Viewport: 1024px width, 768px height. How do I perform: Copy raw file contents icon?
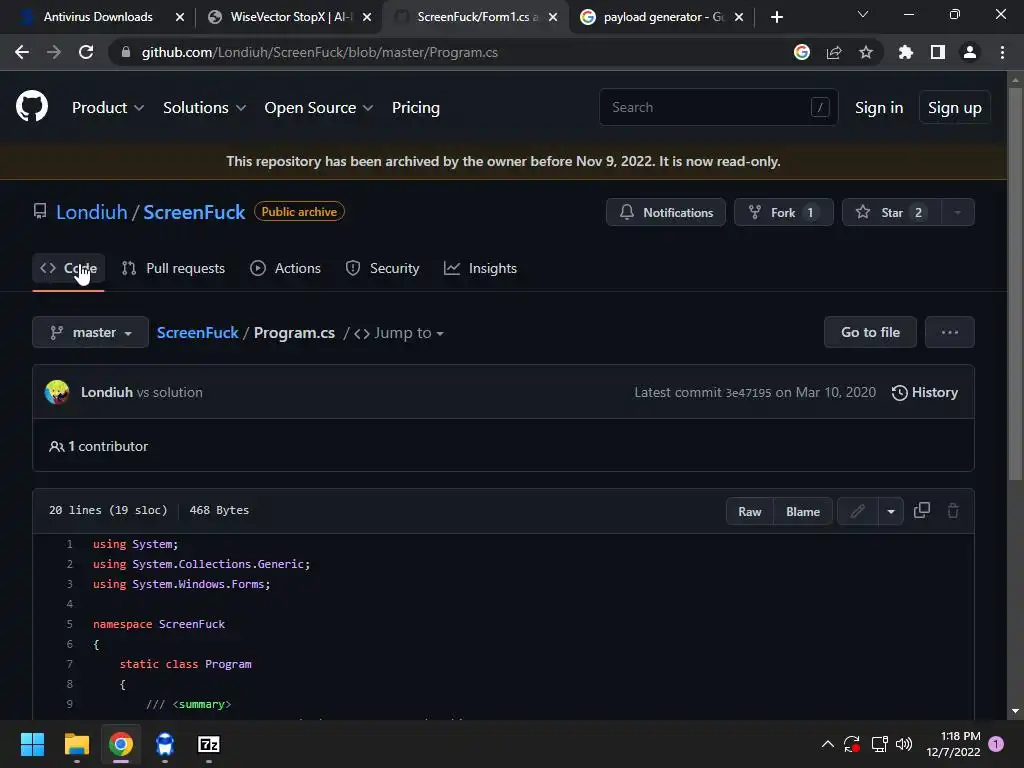click(921, 511)
